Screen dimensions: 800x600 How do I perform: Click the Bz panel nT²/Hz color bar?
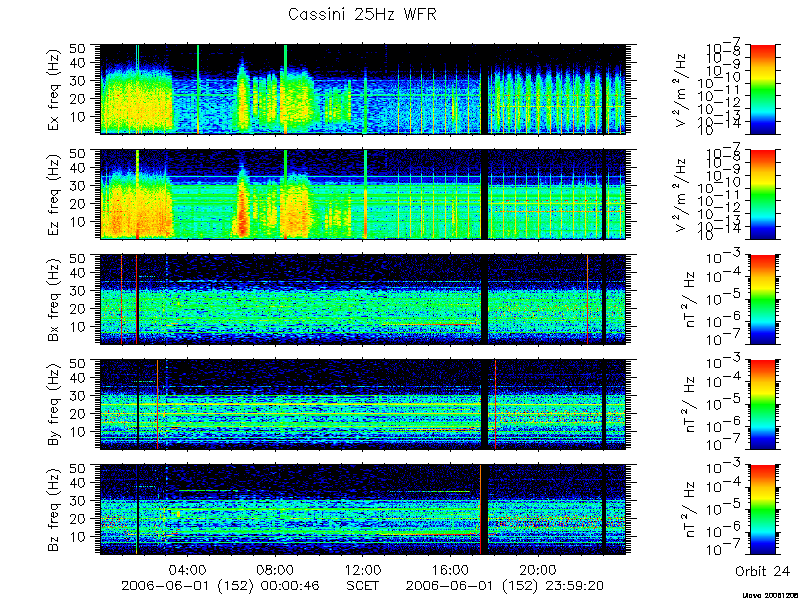[x=762, y=510]
